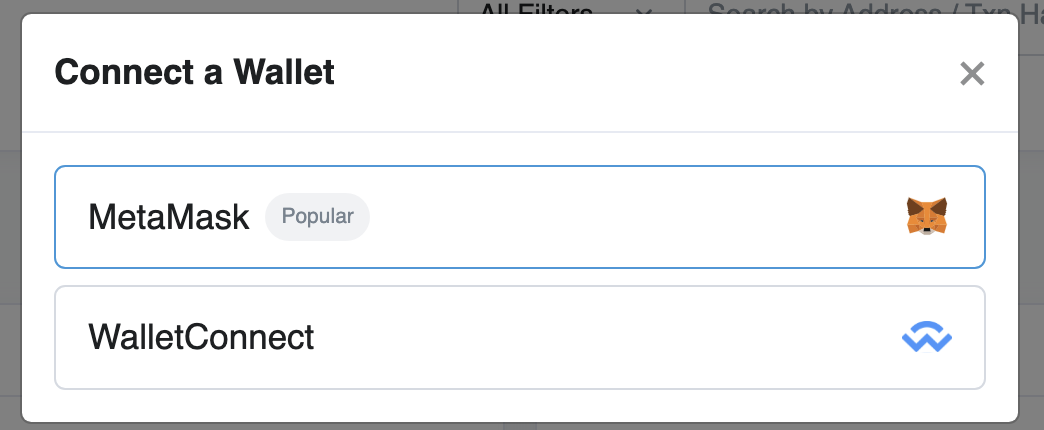Viewport: 1044px width, 430px height.
Task: Click the Connect a Wallet heading
Action: pos(194,73)
